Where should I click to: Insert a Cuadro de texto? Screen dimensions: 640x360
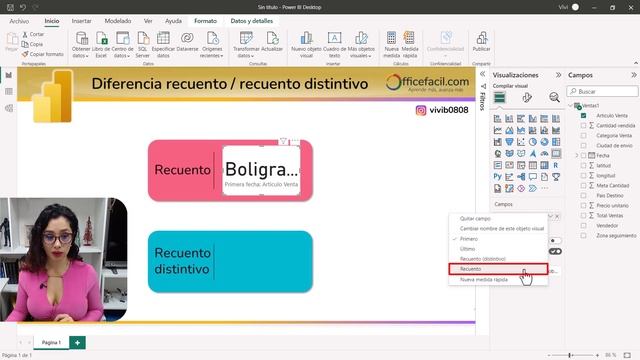click(334, 45)
